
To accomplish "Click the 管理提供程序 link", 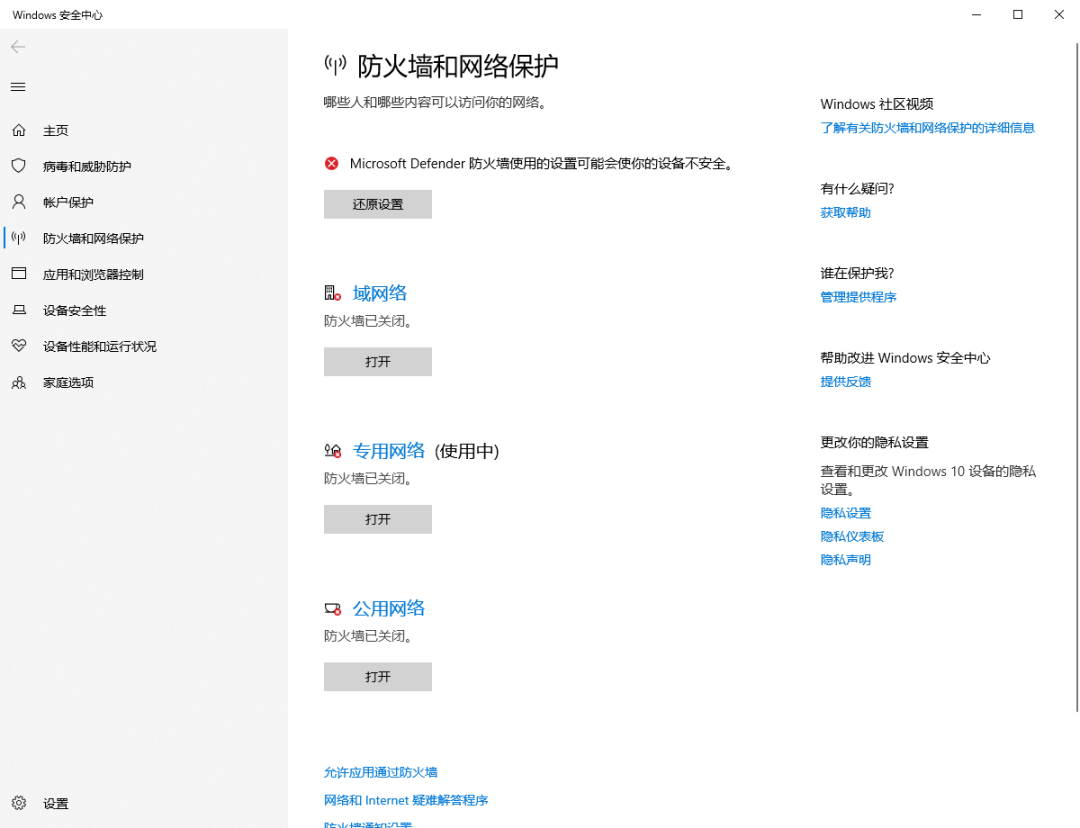I will pyautogui.click(x=858, y=297).
